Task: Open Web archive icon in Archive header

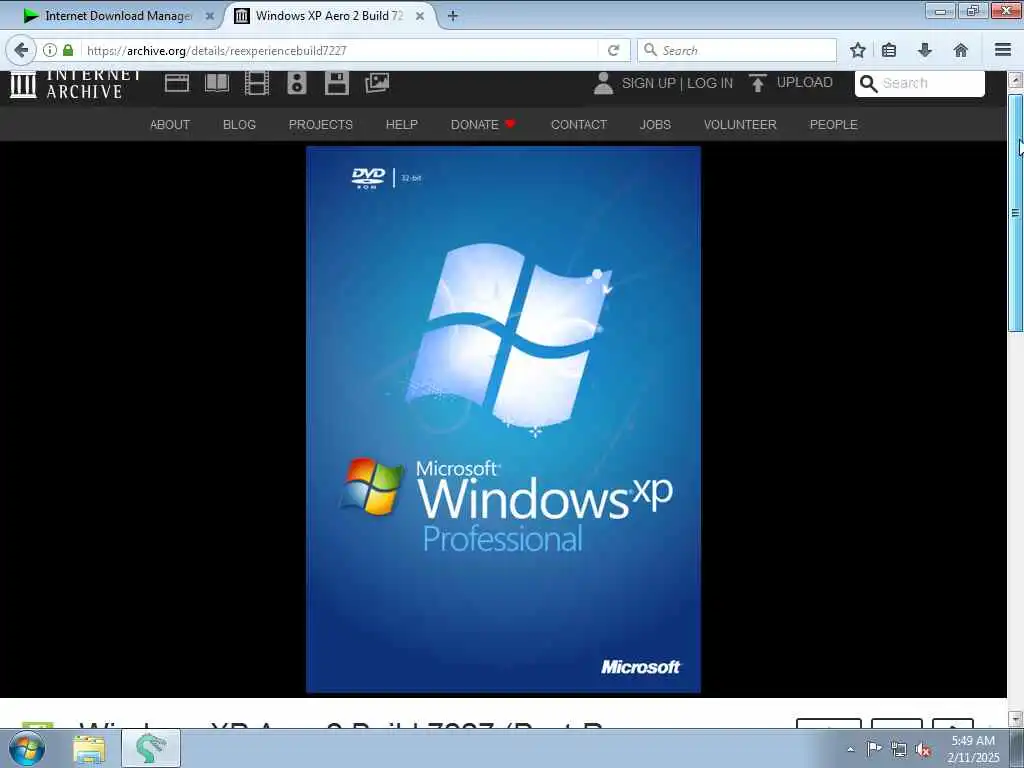Action: [177, 83]
